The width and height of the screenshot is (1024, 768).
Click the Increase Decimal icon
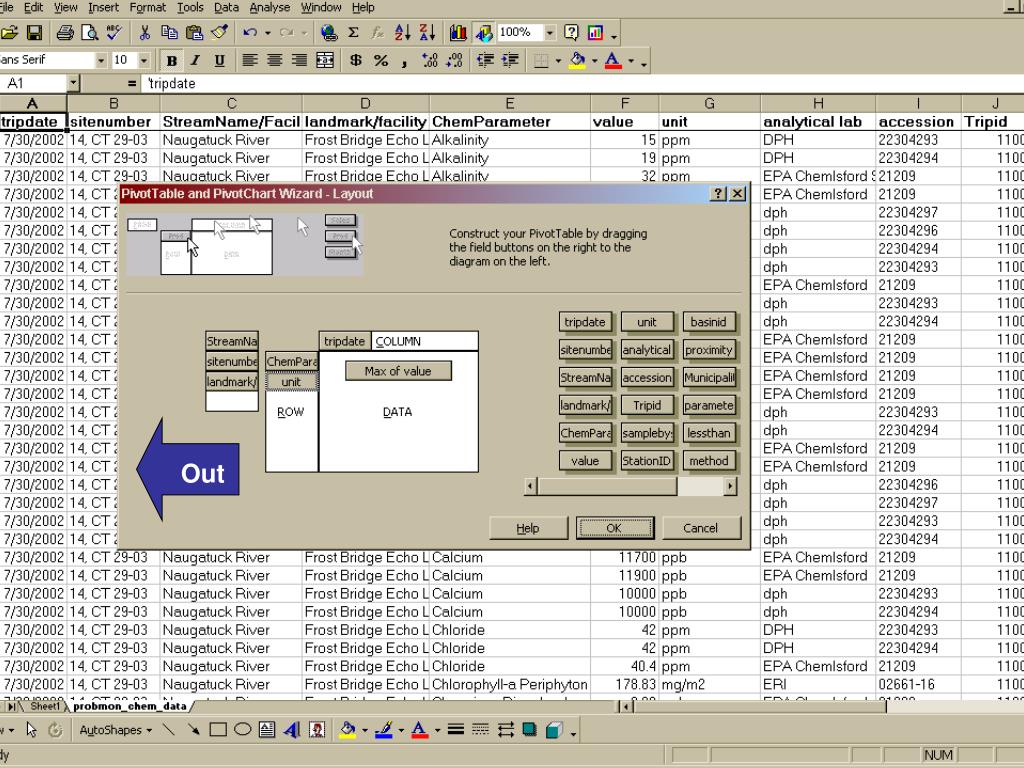430,61
